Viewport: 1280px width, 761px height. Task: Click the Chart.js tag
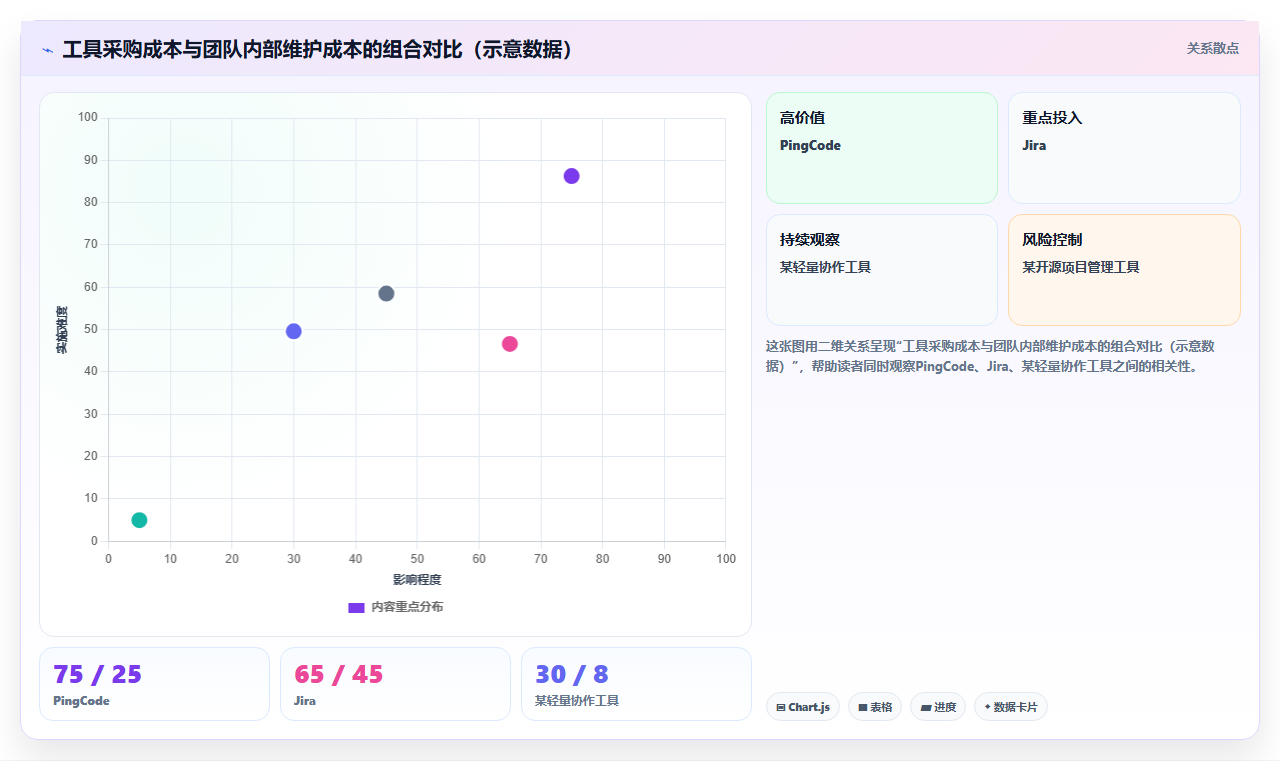point(803,707)
